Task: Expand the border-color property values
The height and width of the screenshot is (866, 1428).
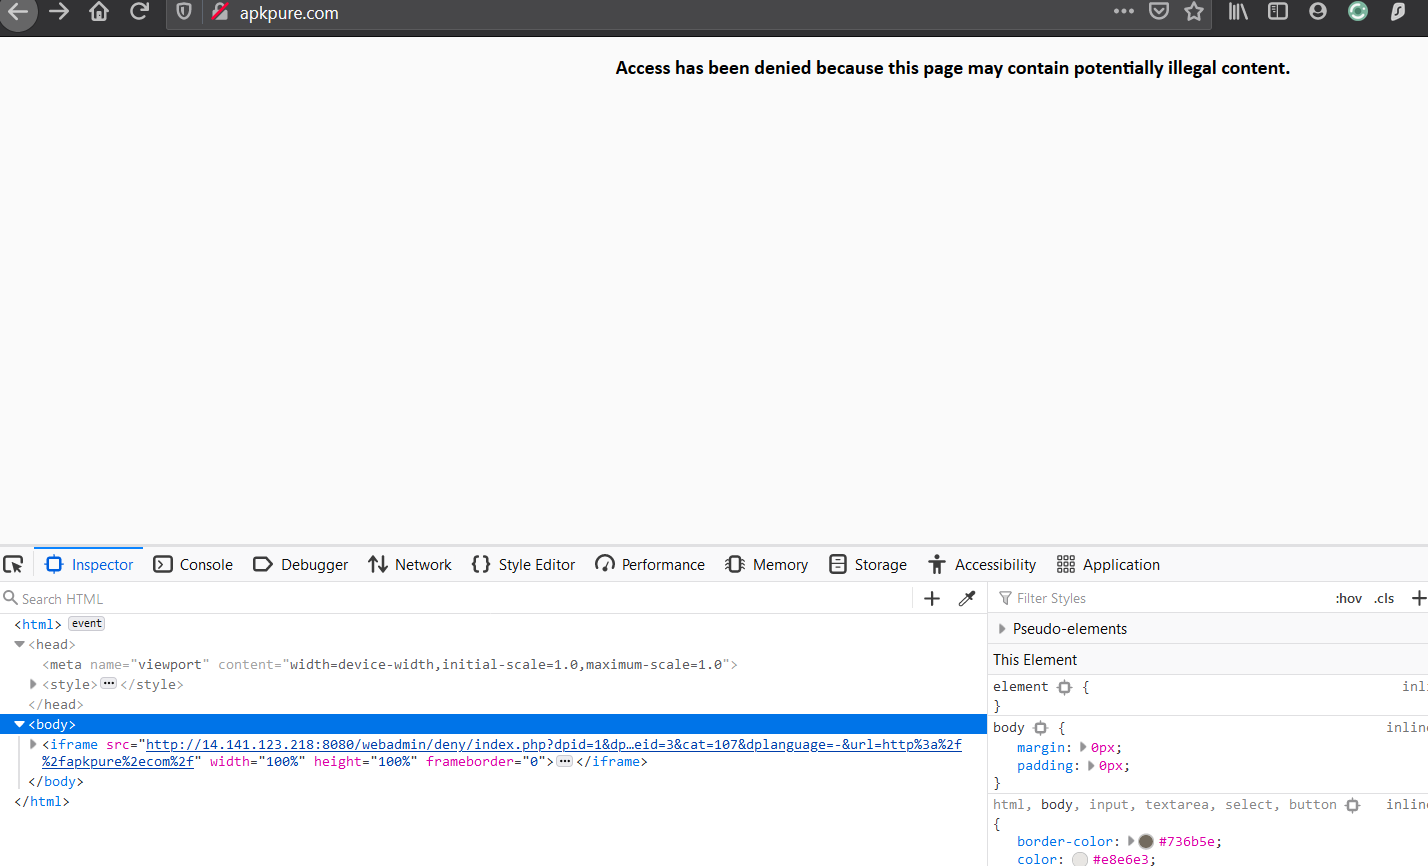Action: (x=1131, y=841)
